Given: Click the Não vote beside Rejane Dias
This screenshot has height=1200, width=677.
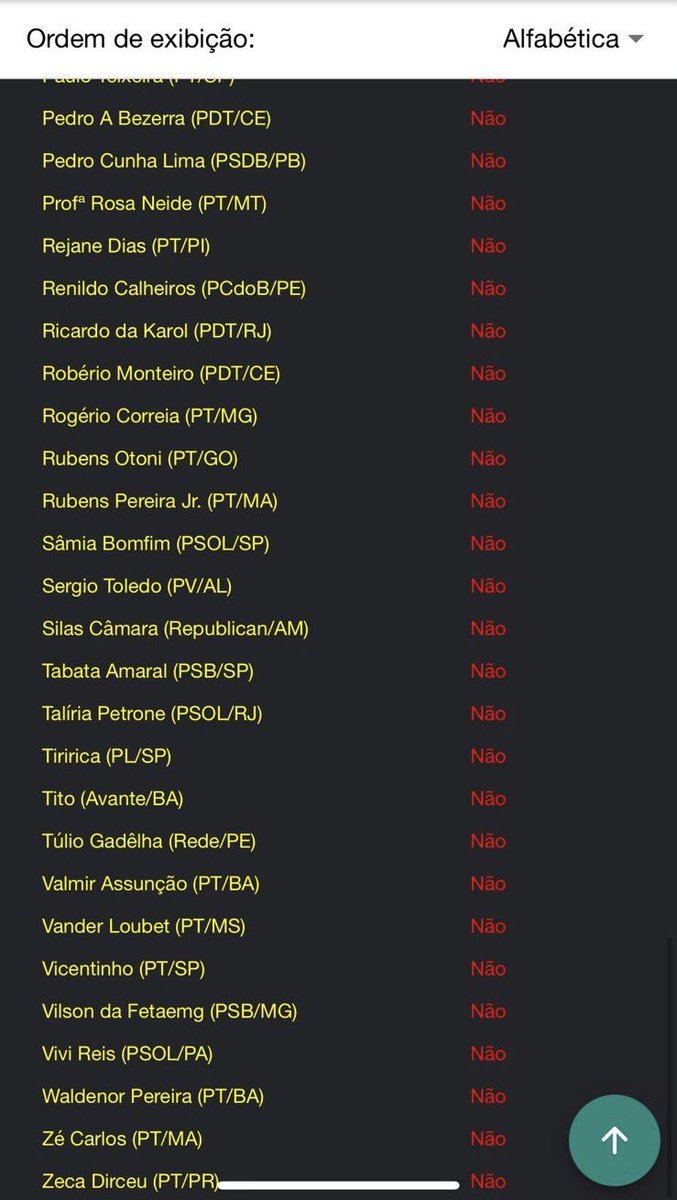Looking at the screenshot, I should pyautogui.click(x=488, y=246).
